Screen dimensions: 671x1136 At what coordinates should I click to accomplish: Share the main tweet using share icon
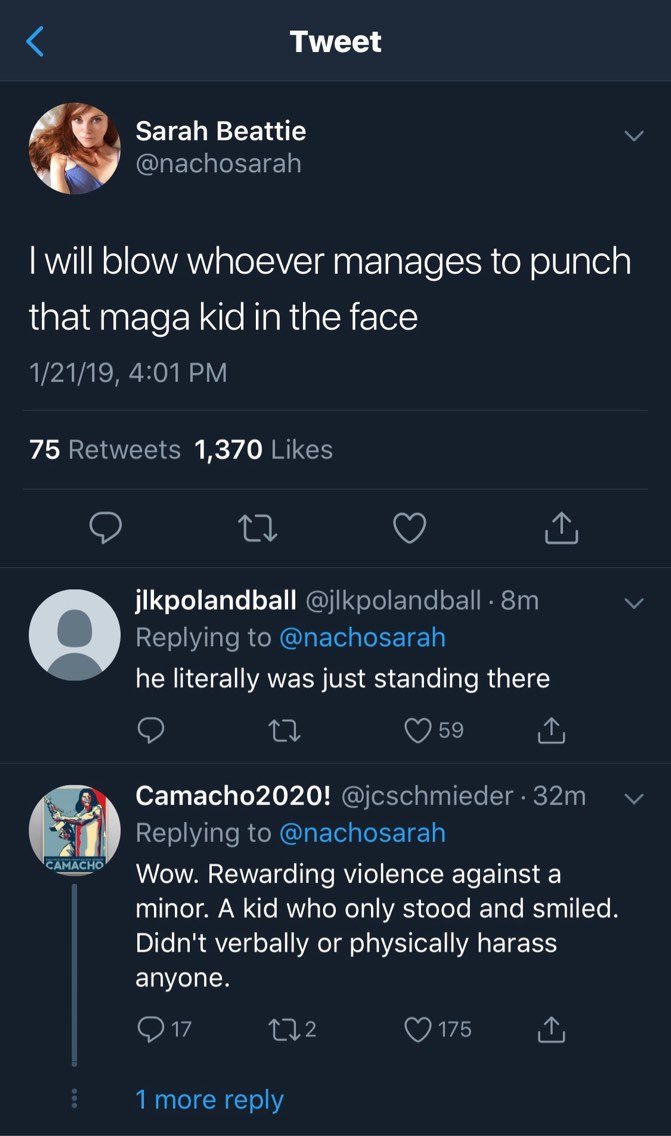point(562,527)
